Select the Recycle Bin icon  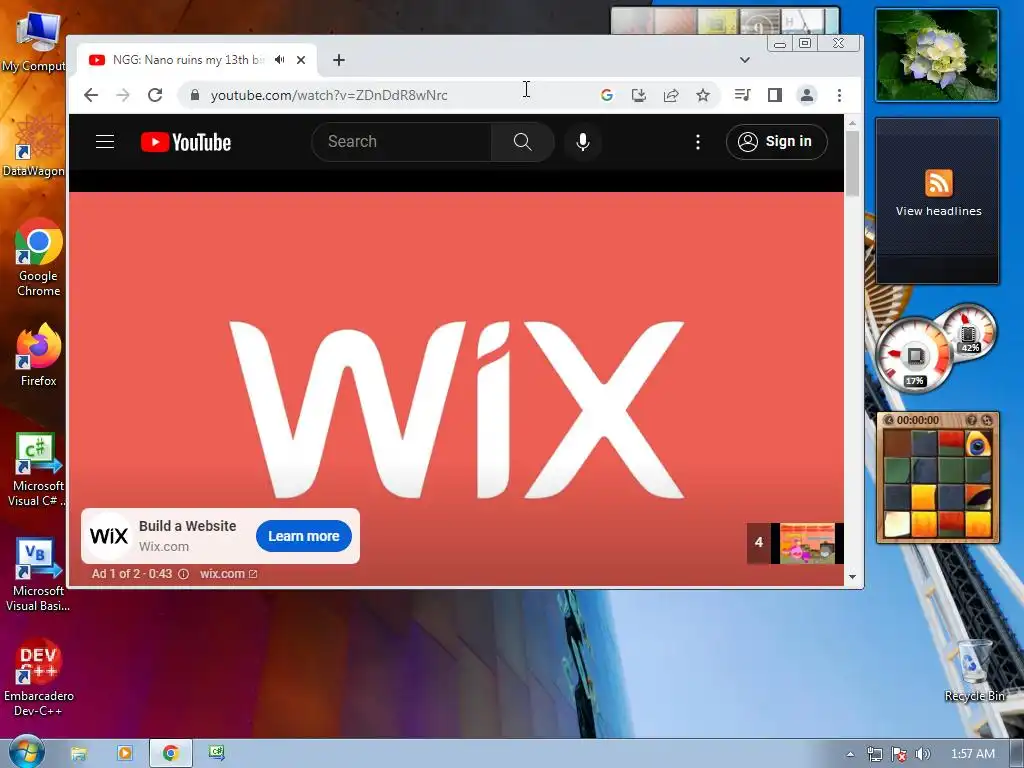pos(974,671)
